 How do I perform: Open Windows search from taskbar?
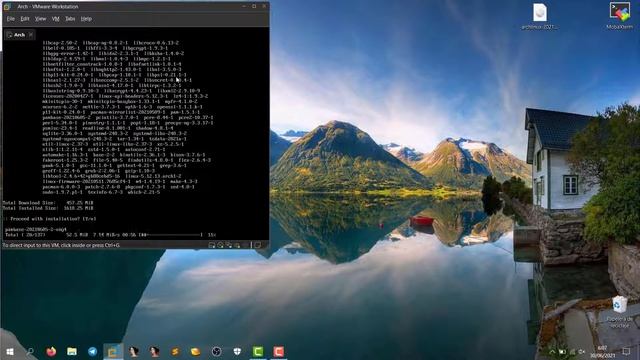click(30, 351)
